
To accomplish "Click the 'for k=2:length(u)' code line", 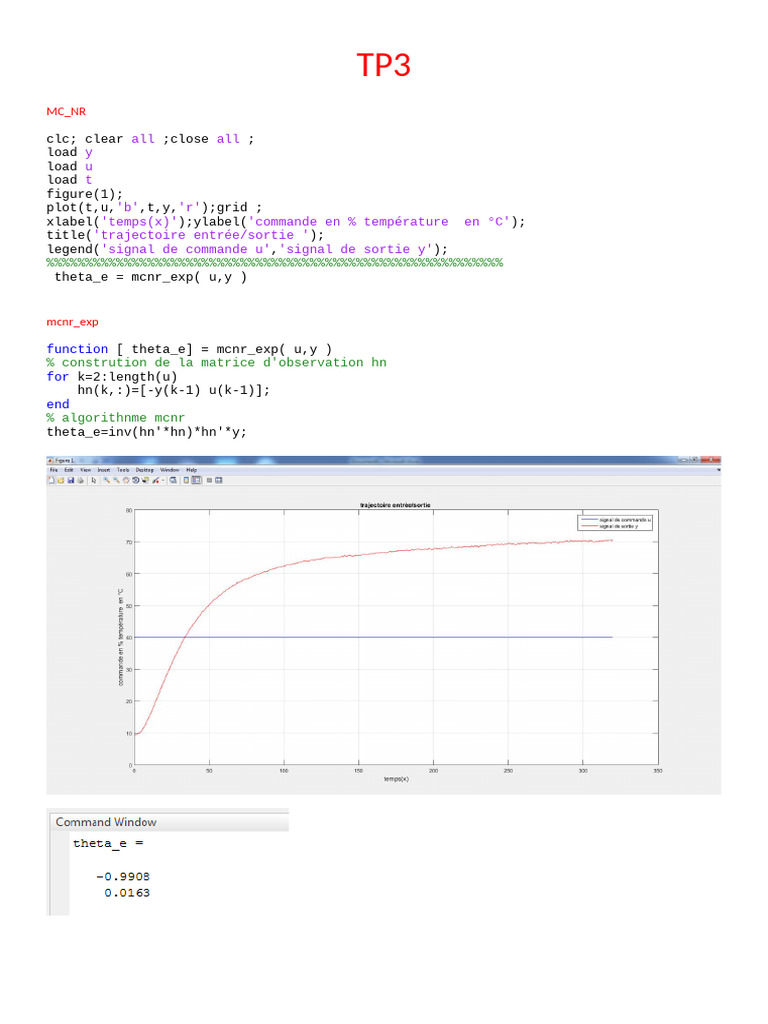I will [112, 377].
